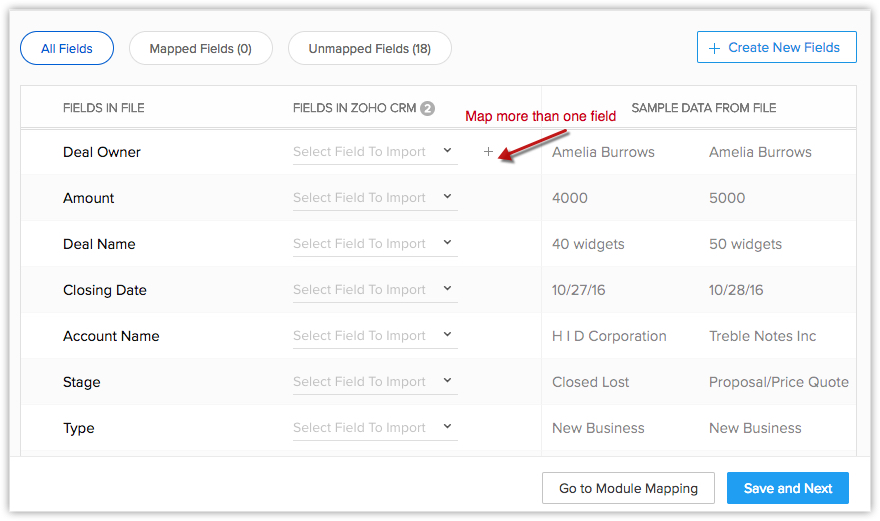Click the Sample Data From File header
880x521 pixels.
tap(703, 108)
